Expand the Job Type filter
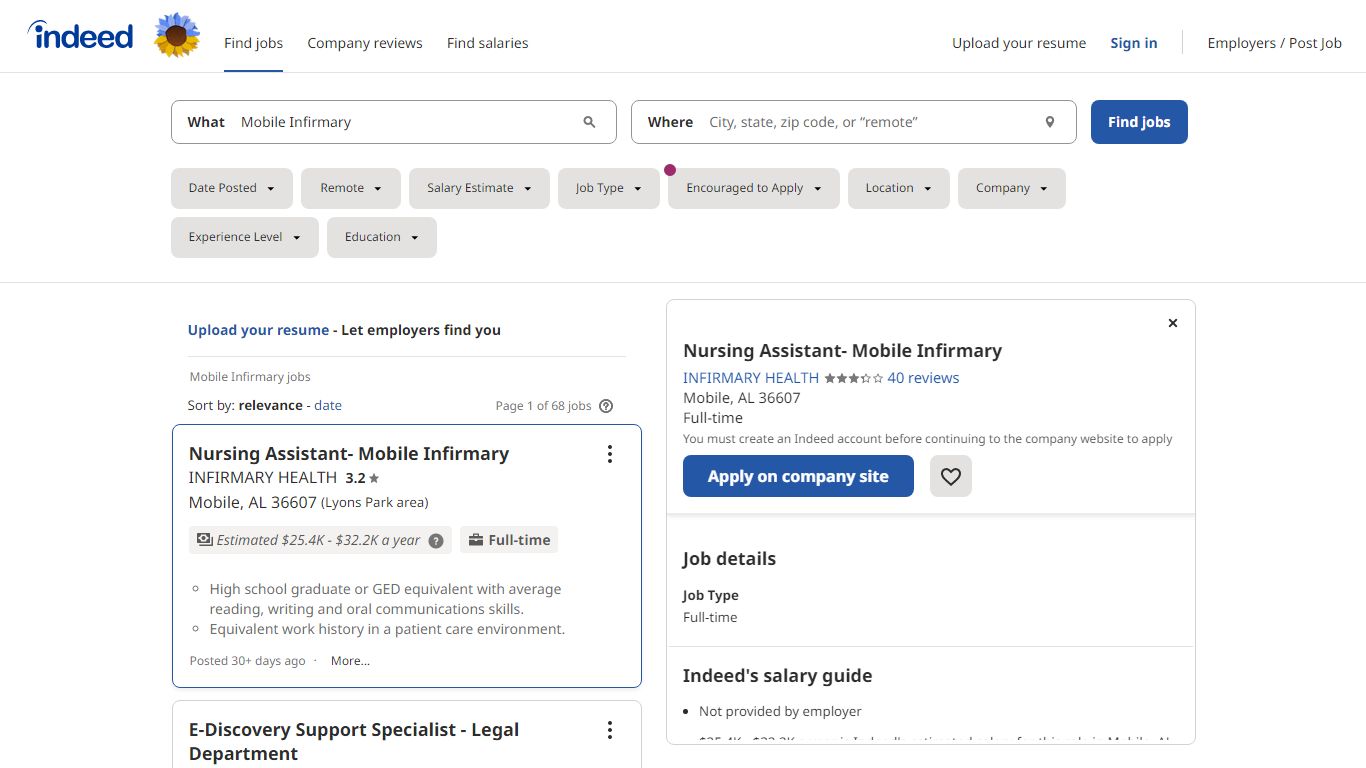1366x768 pixels. pyautogui.click(x=609, y=188)
